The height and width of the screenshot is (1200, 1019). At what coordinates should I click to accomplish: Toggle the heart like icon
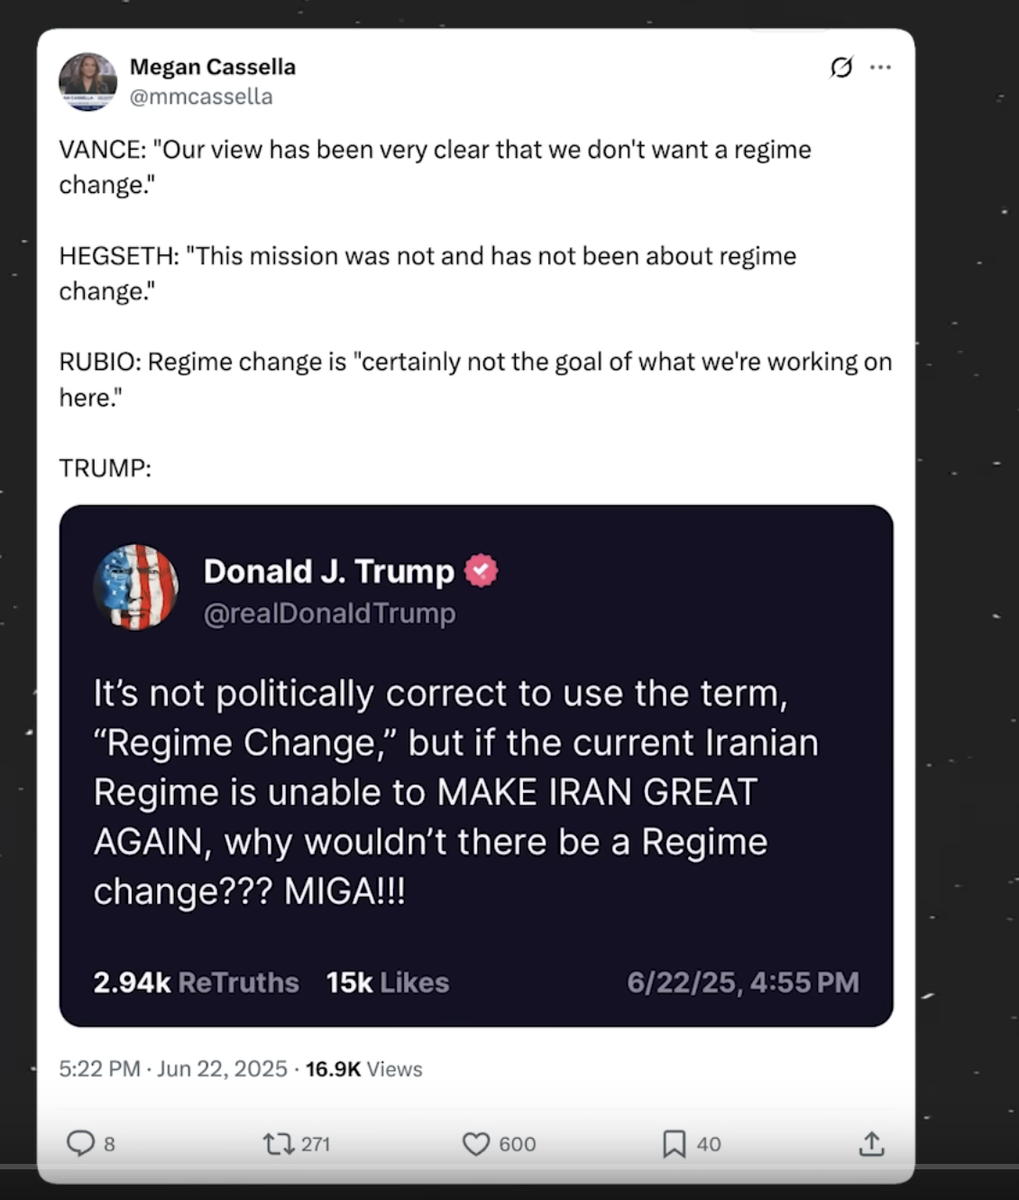pos(477,1143)
